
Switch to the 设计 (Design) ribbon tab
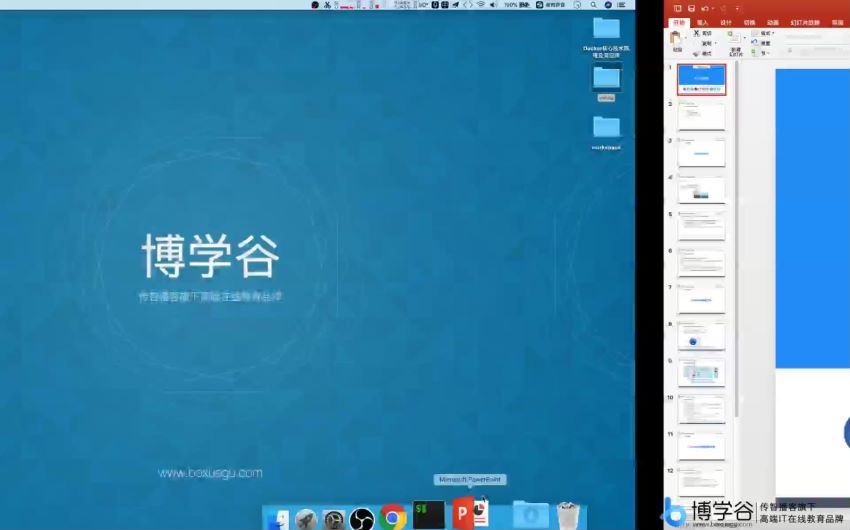tap(726, 23)
